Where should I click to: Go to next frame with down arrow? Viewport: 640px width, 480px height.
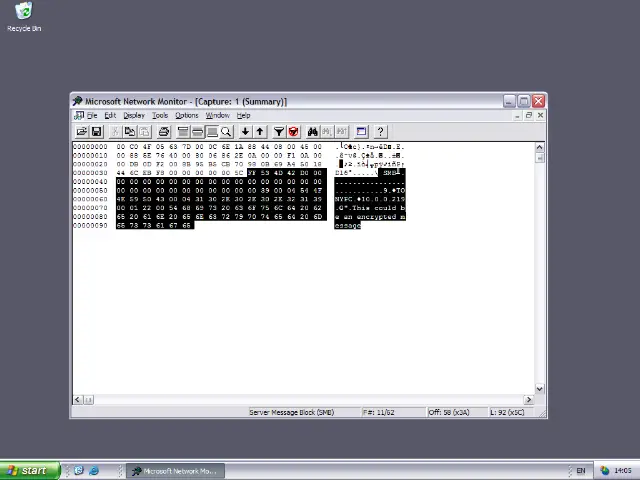(x=245, y=131)
